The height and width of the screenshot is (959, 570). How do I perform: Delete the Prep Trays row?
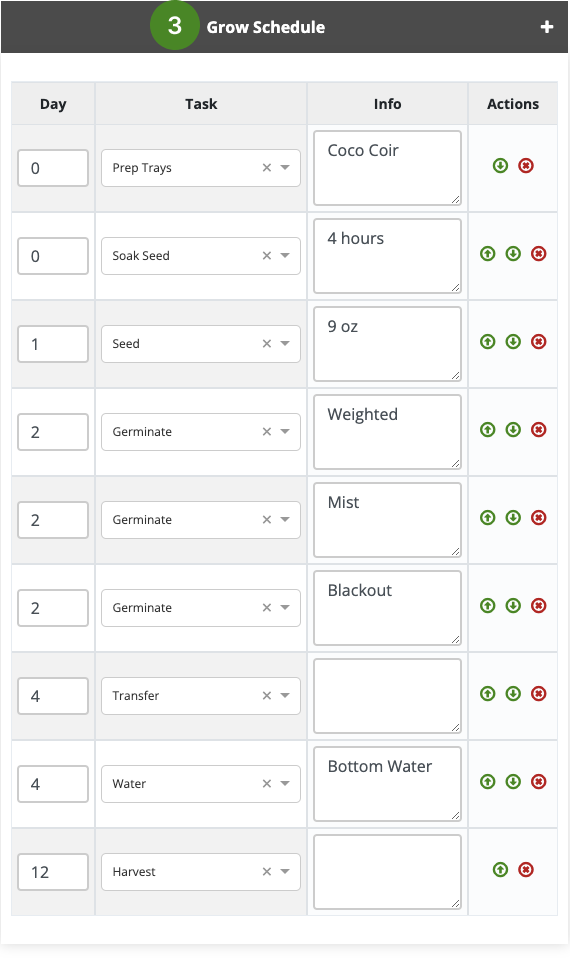point(526,166)
